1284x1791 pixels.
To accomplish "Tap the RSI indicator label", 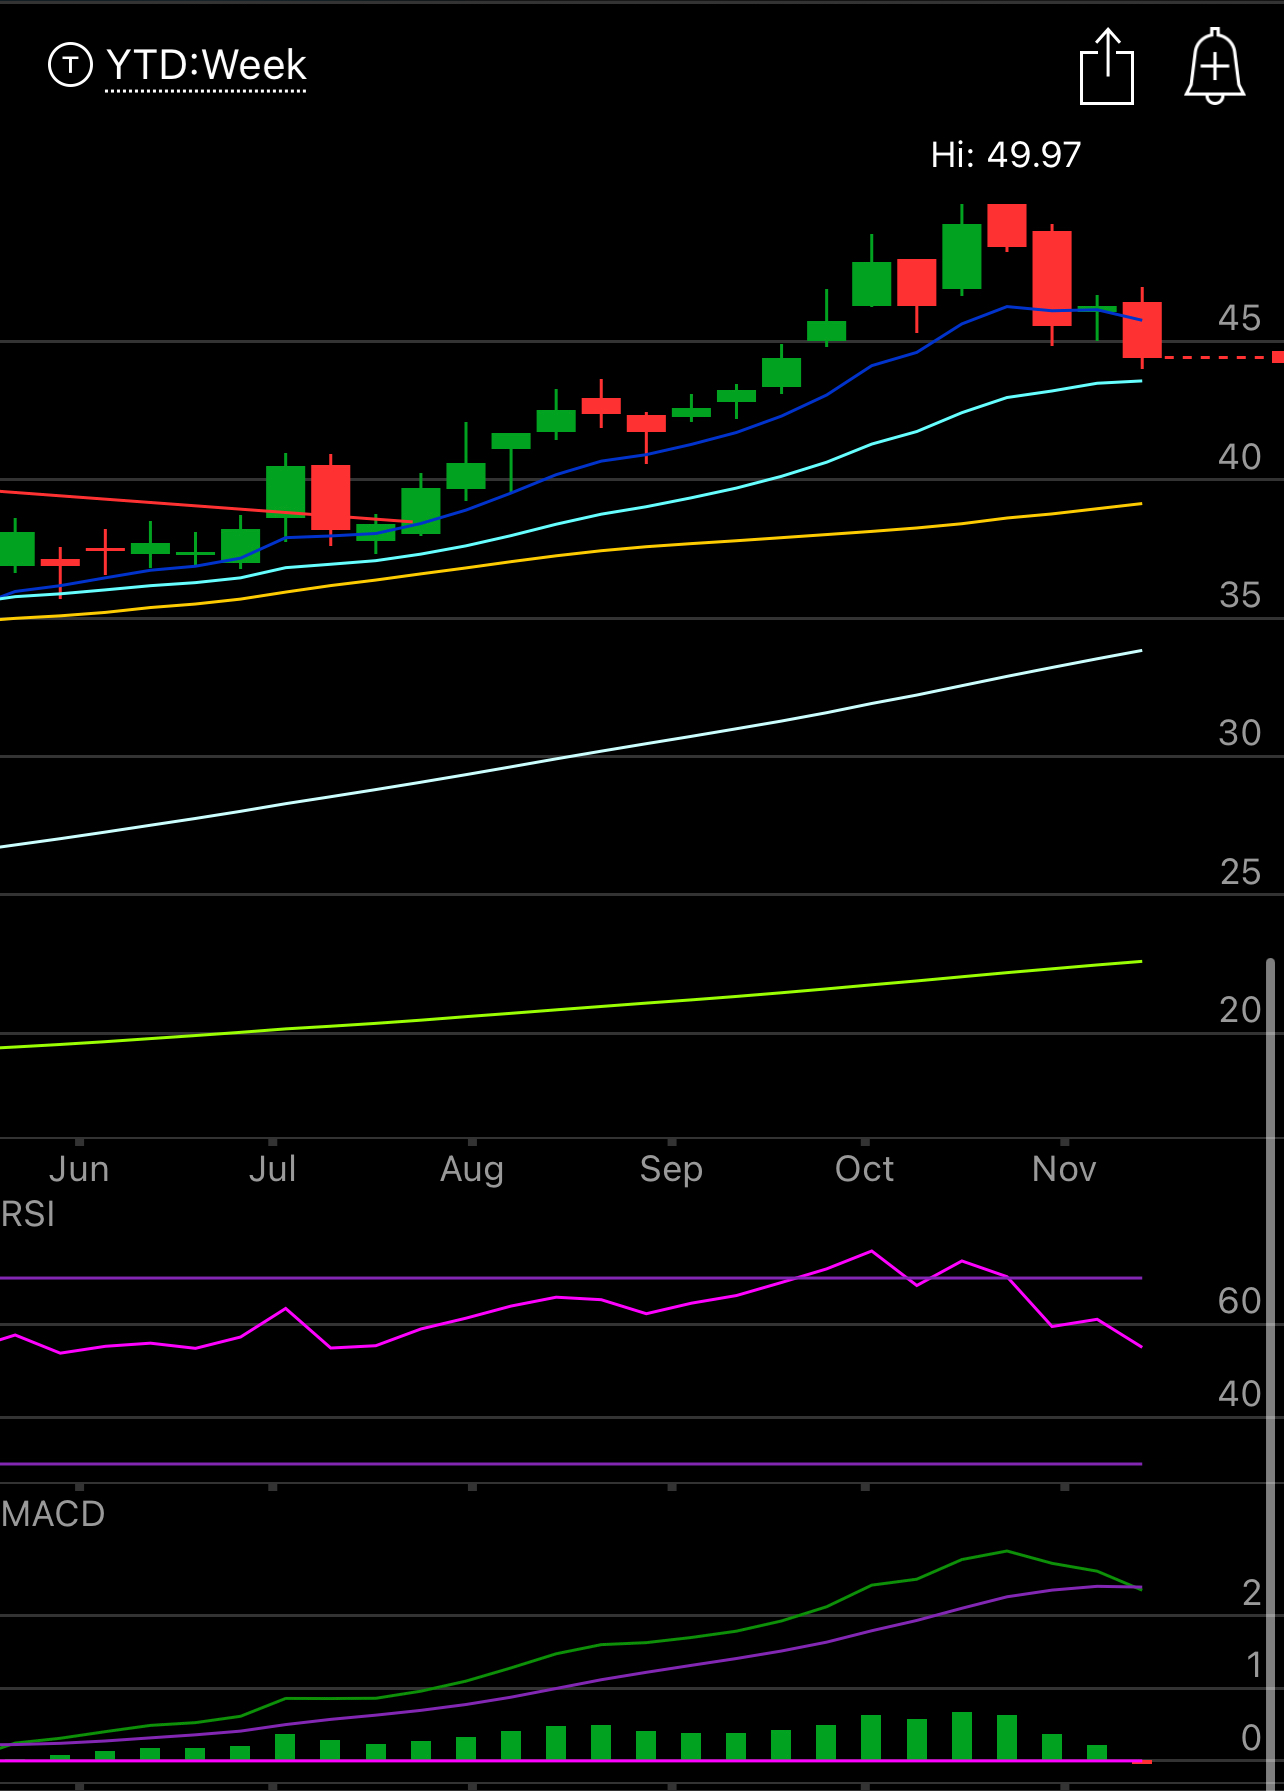I will (x=28, y=1214).
